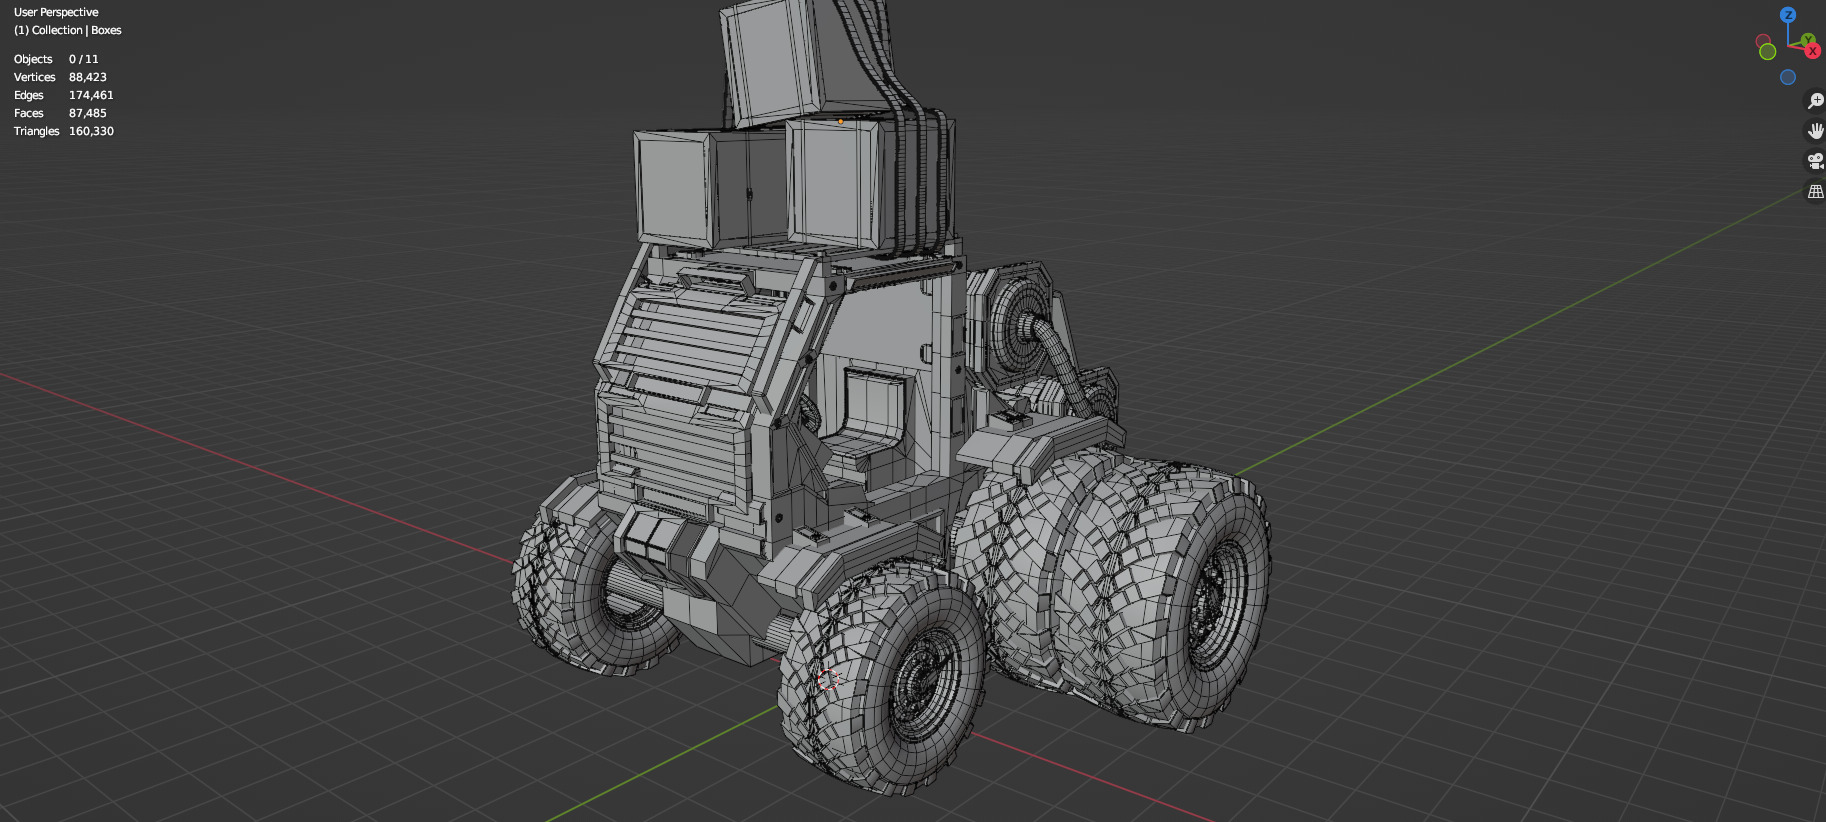Click the Triangles value 160,330
Viewport: 1826px width, 822px height.
[91, 131]
